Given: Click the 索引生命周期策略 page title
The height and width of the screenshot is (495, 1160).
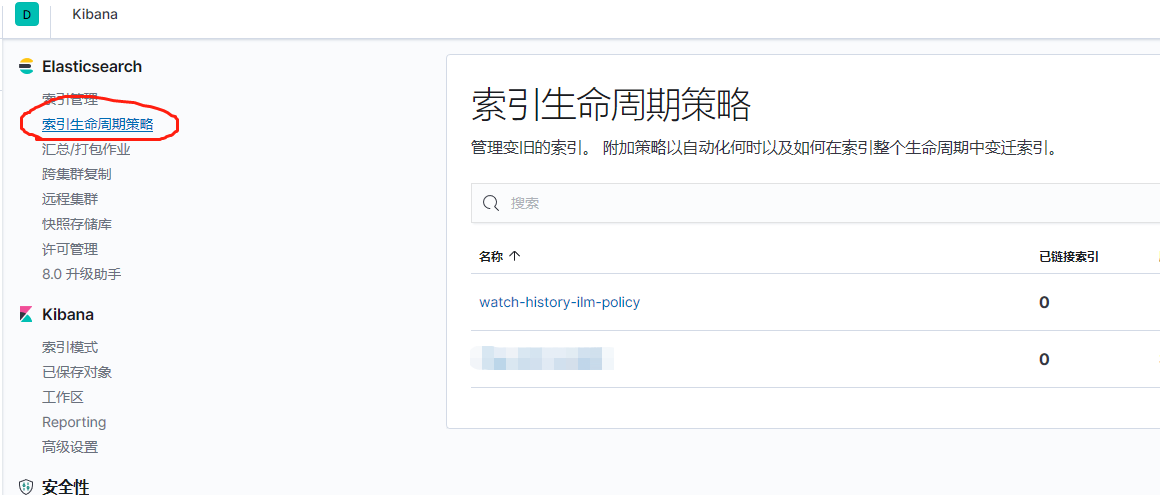Looking at the screenshot, I should [x=610, y=105].
